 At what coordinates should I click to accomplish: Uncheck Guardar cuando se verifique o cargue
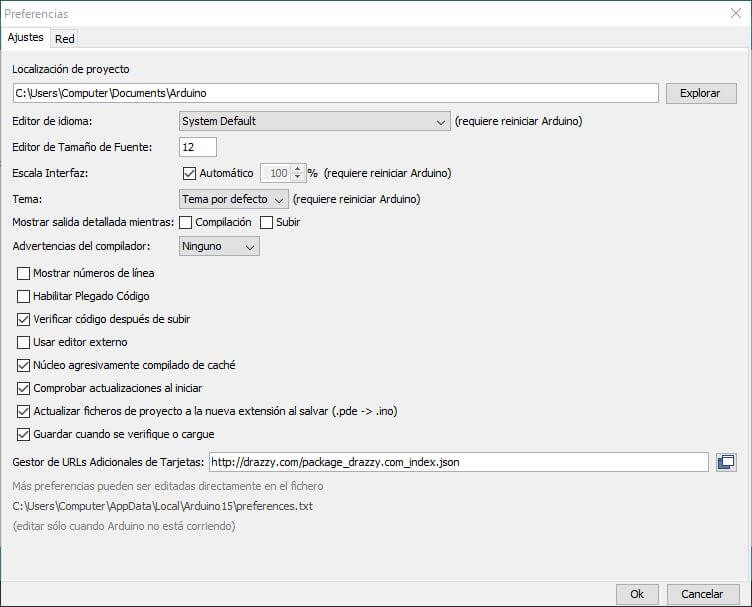24,434
